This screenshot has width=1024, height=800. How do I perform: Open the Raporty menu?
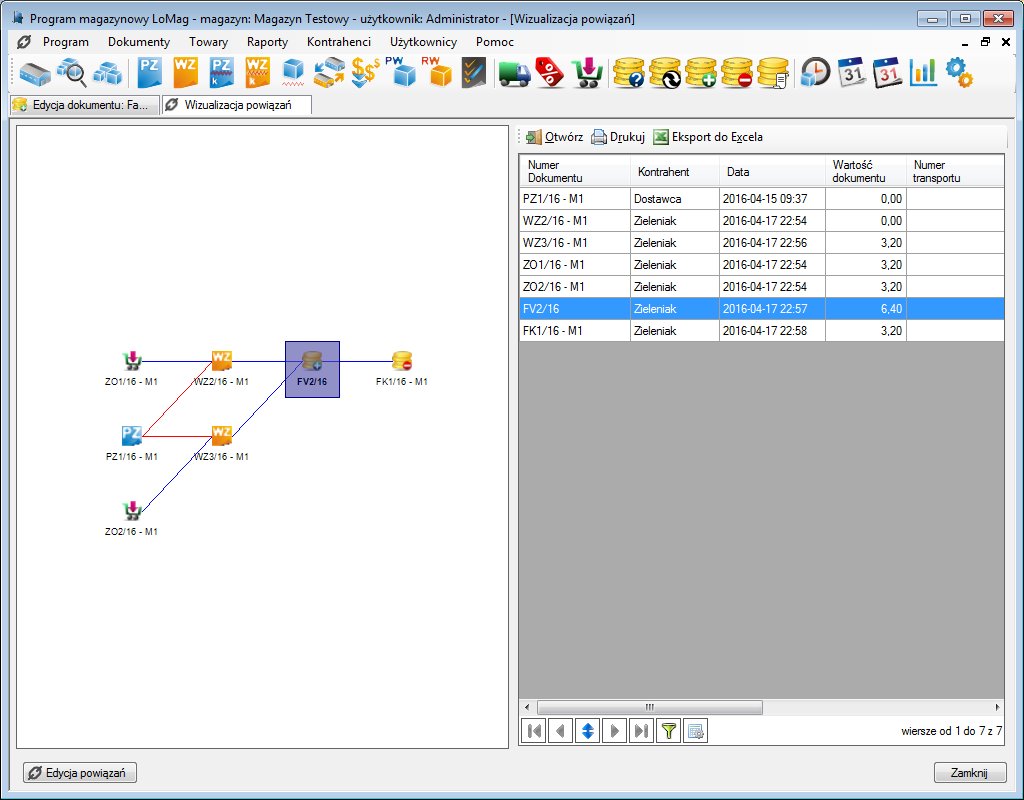267,42
